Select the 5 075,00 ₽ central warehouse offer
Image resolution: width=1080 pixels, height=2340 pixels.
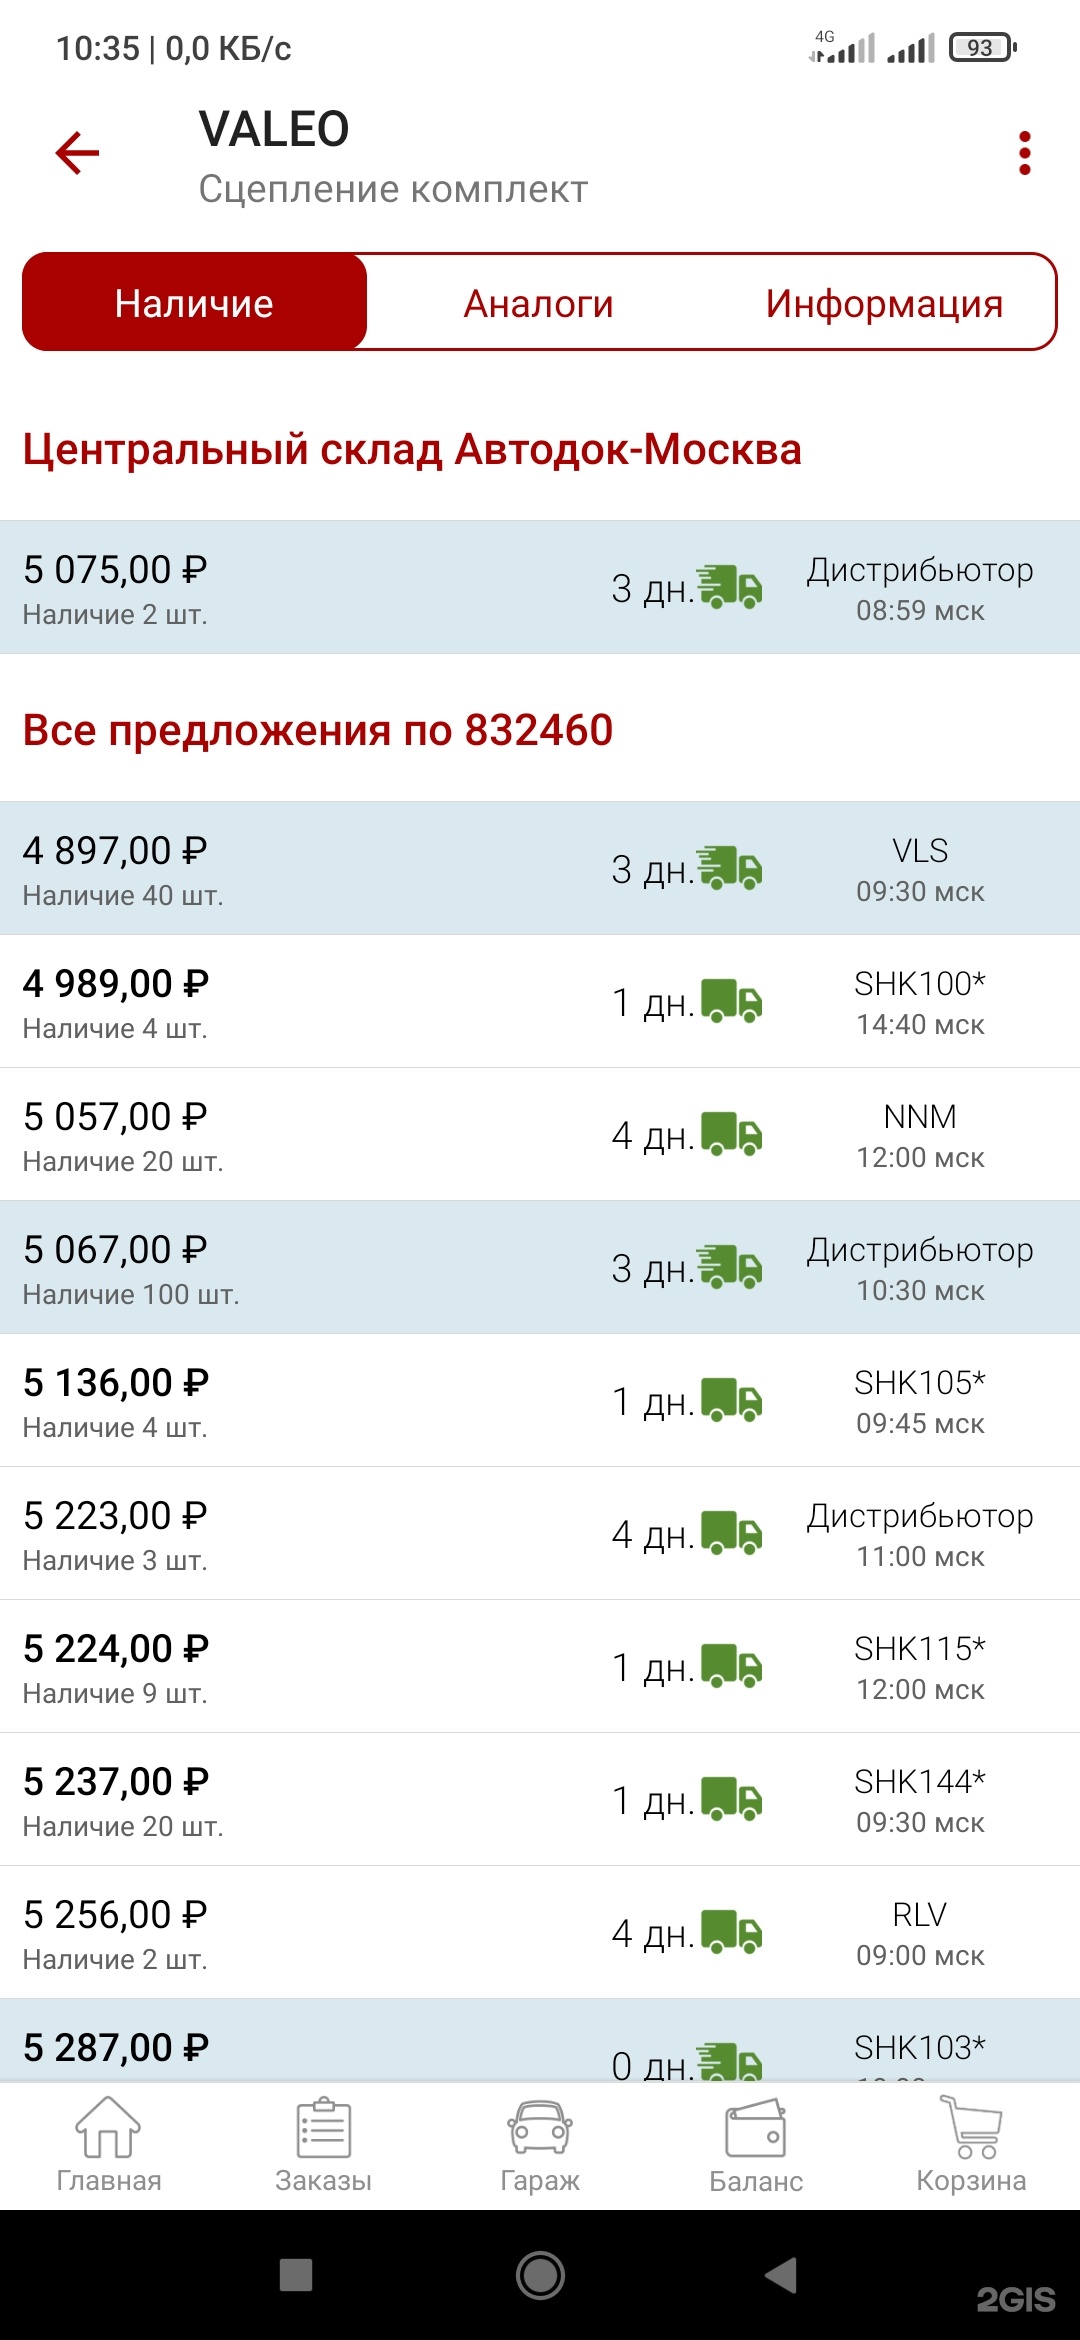click(300, 587)
